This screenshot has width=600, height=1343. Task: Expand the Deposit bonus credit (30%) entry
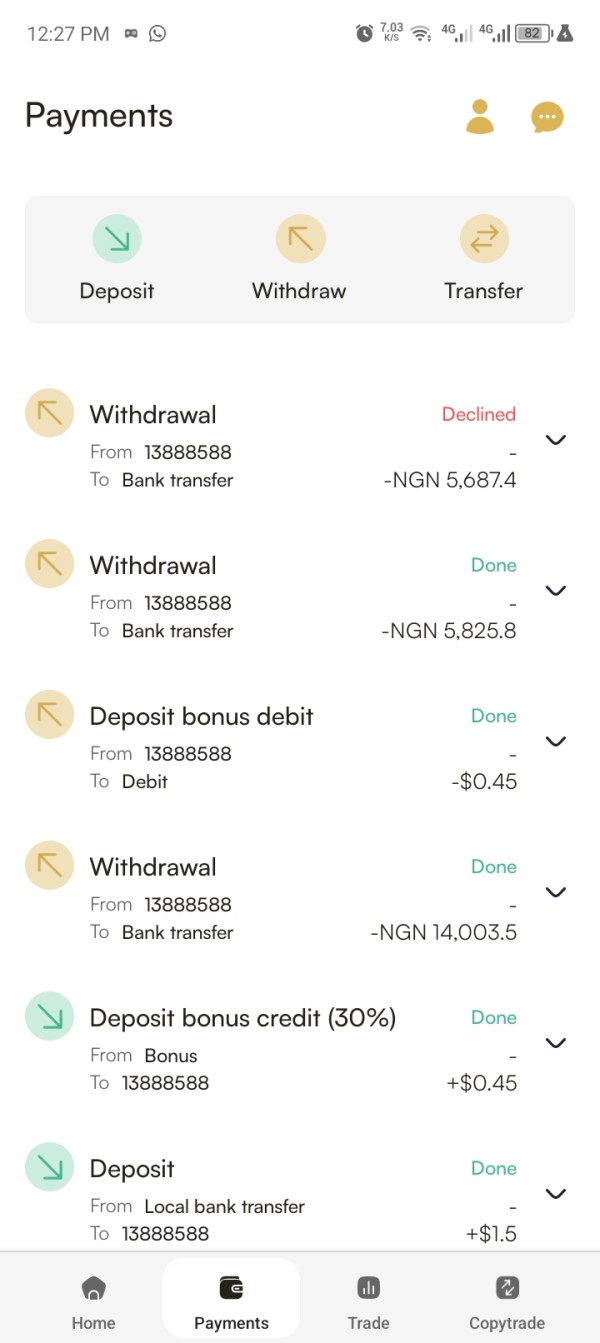(555, 1043)
